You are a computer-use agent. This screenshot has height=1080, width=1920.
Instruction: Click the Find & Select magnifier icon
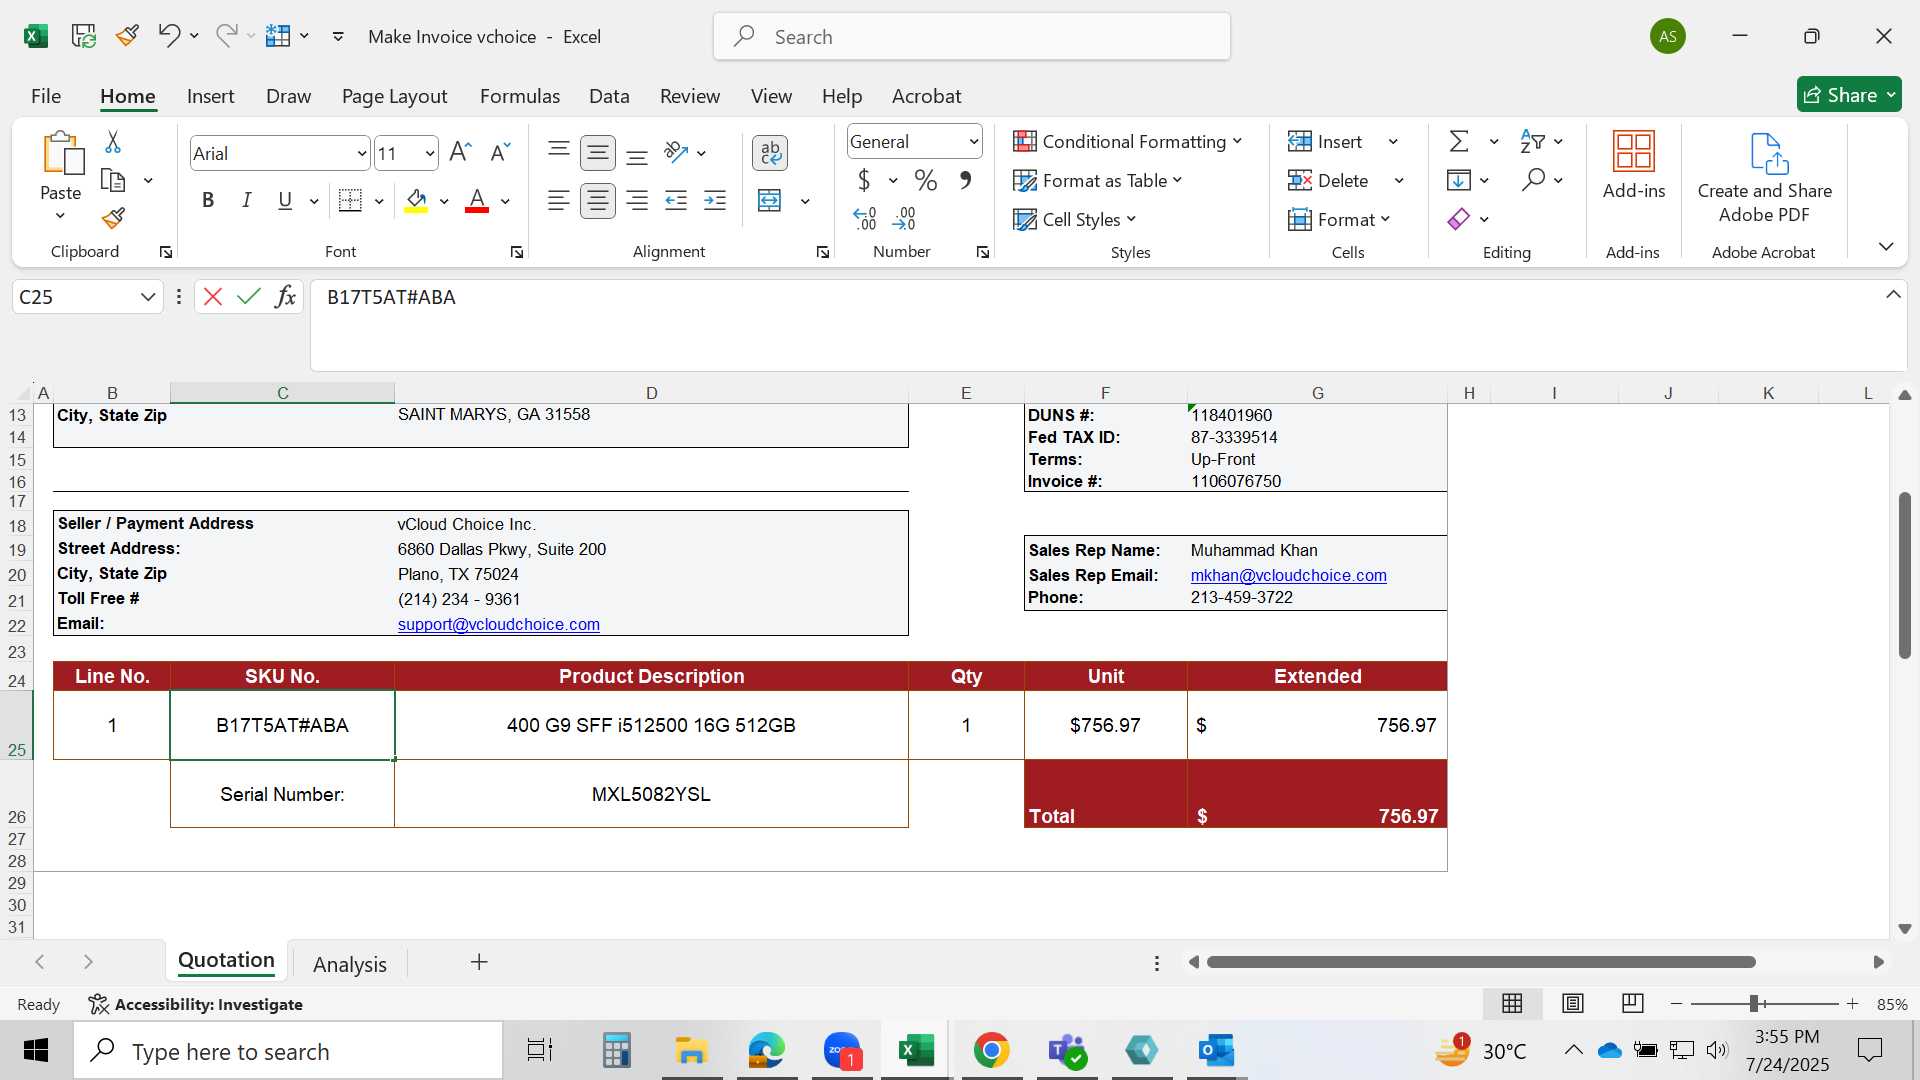pos(1533,180)
